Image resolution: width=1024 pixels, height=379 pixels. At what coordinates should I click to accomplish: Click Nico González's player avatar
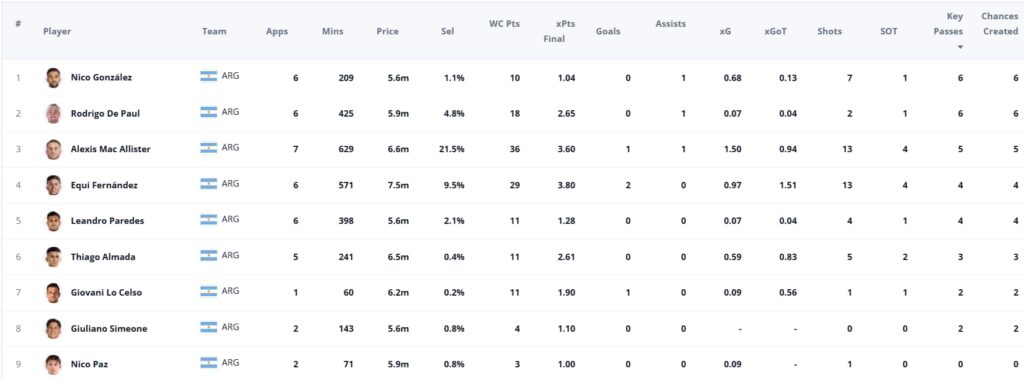[x=53, y=78]
